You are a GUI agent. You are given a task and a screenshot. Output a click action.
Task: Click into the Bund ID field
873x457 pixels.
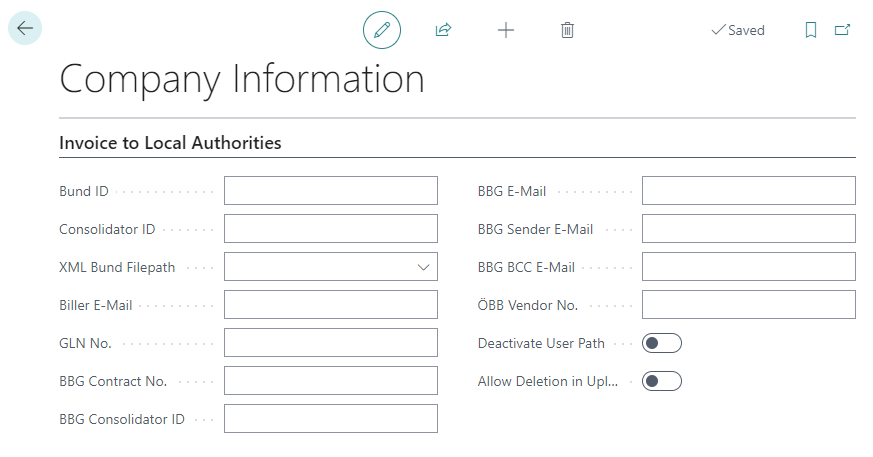click(330, 191)
